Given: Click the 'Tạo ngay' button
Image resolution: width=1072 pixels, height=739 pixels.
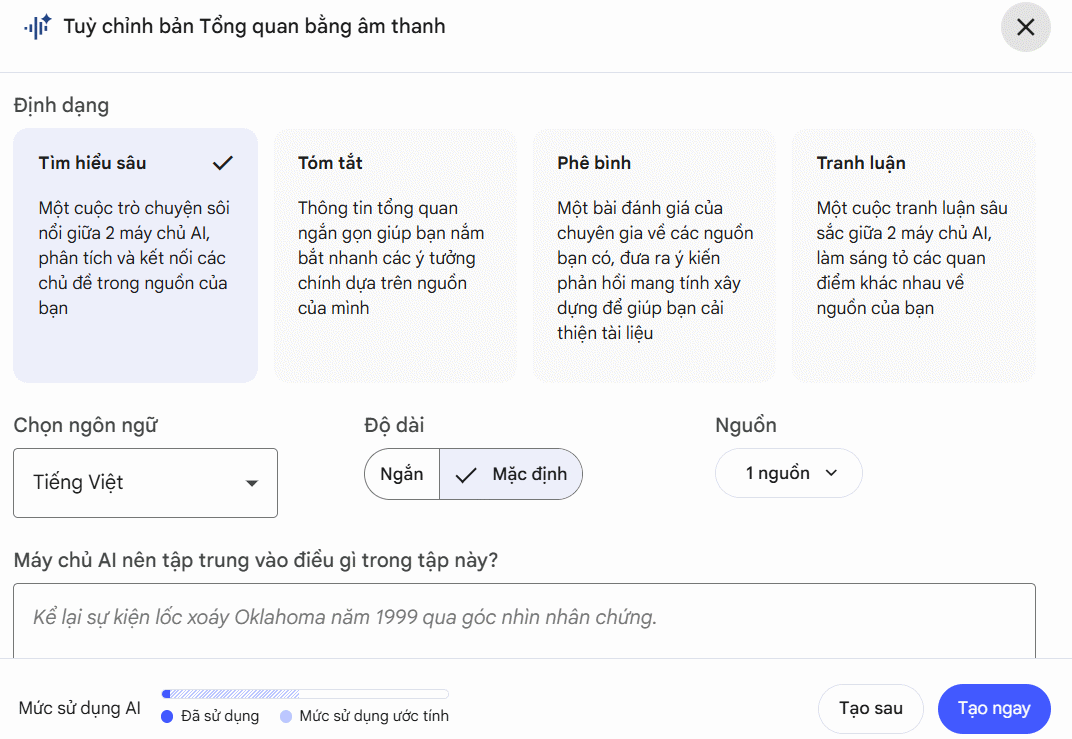Looking at the screenshot, I should tap(994, 709).
